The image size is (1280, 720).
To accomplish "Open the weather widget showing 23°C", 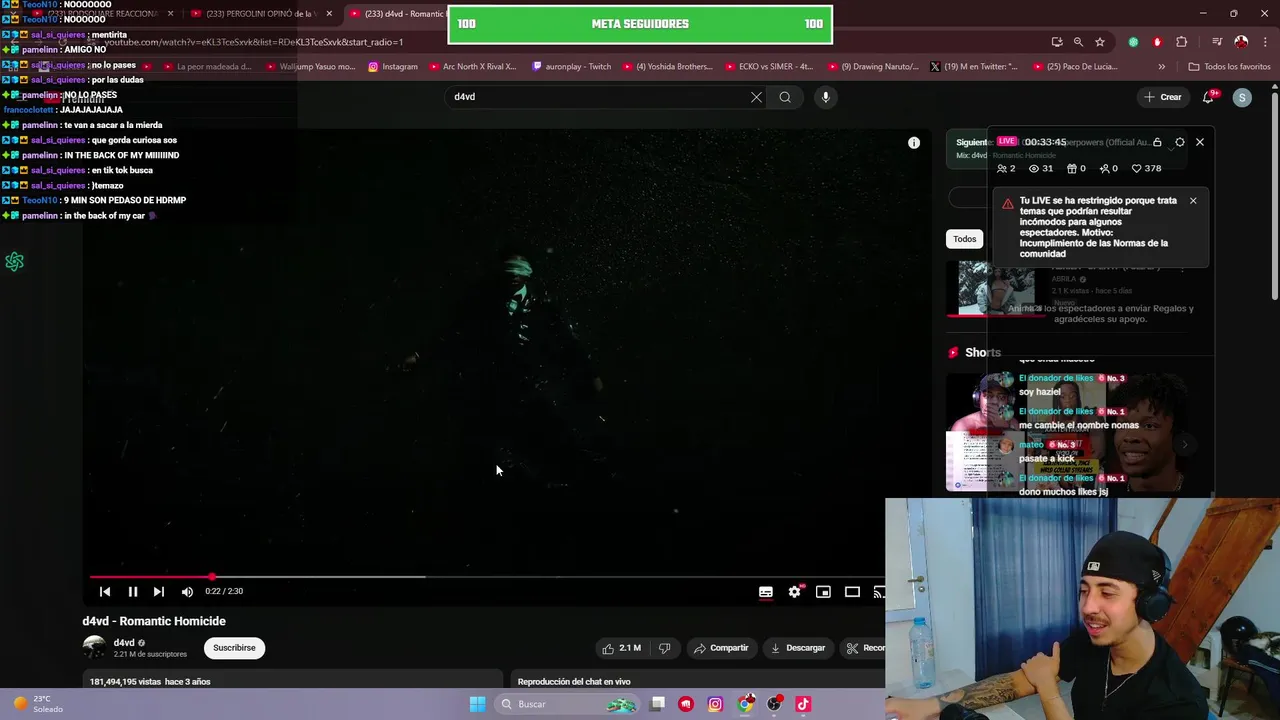I will [x=38, y=704].
